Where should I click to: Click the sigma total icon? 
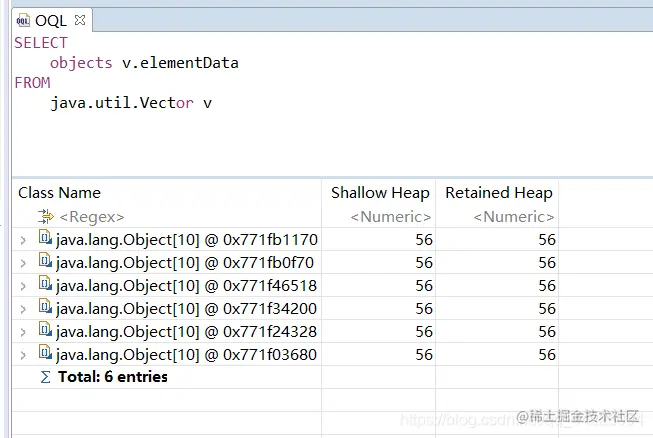point(45,377)
